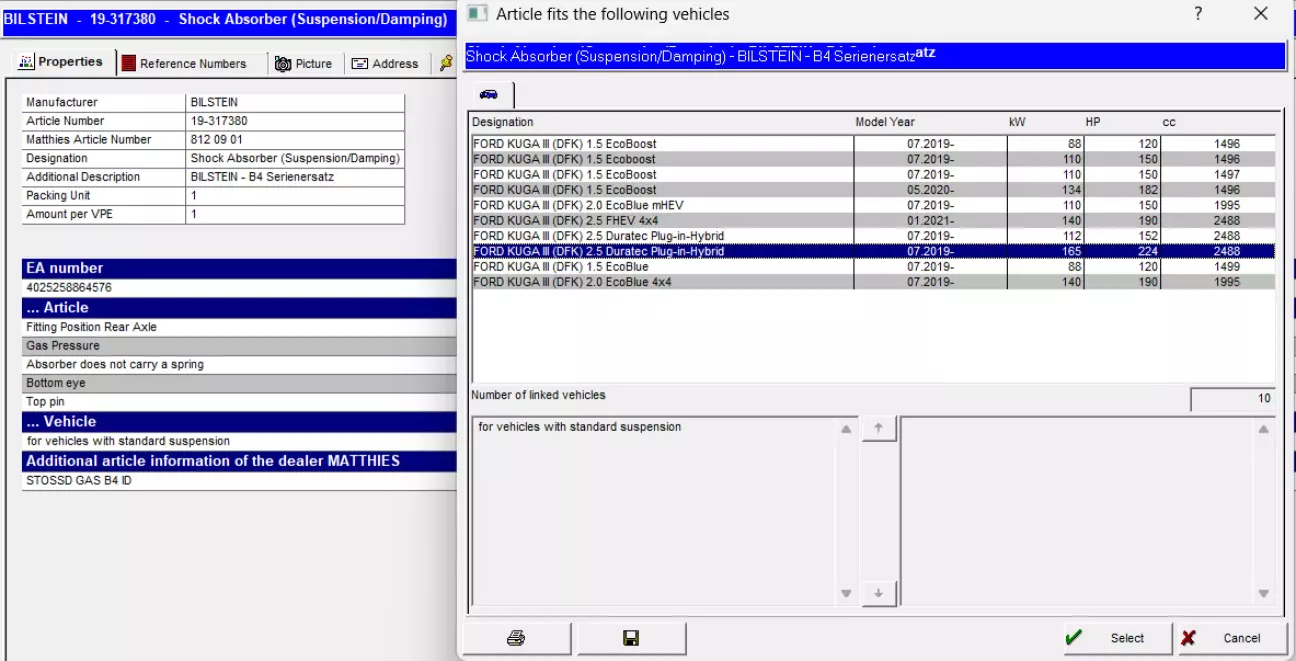
Task: Click the Packing Unit value cell
Action: pyautogui.click(x=295, y=196)
